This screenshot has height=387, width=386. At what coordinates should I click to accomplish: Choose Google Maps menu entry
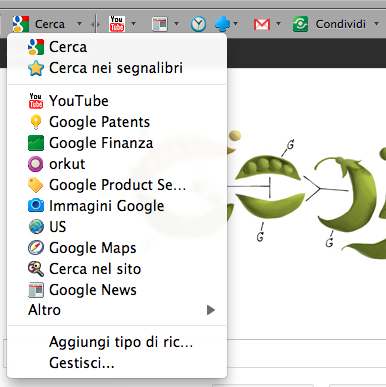pyautogui.click(x=117, y=248)
